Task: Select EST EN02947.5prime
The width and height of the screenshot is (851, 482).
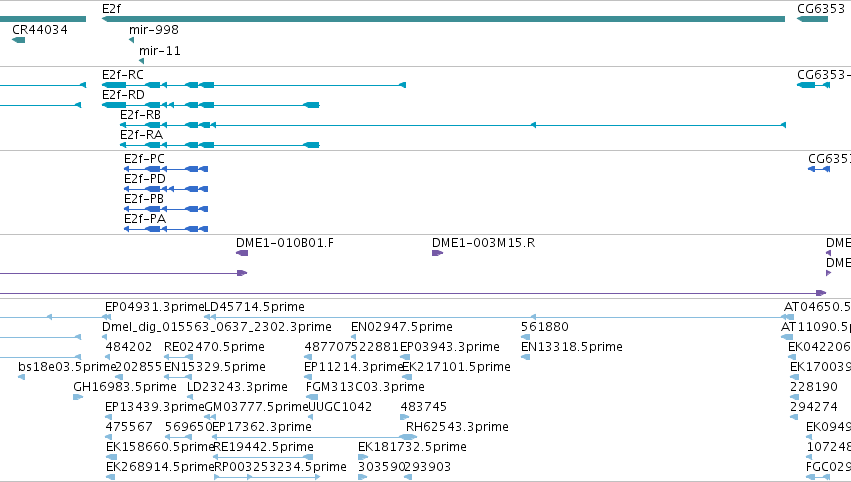Action: point(402,327)
